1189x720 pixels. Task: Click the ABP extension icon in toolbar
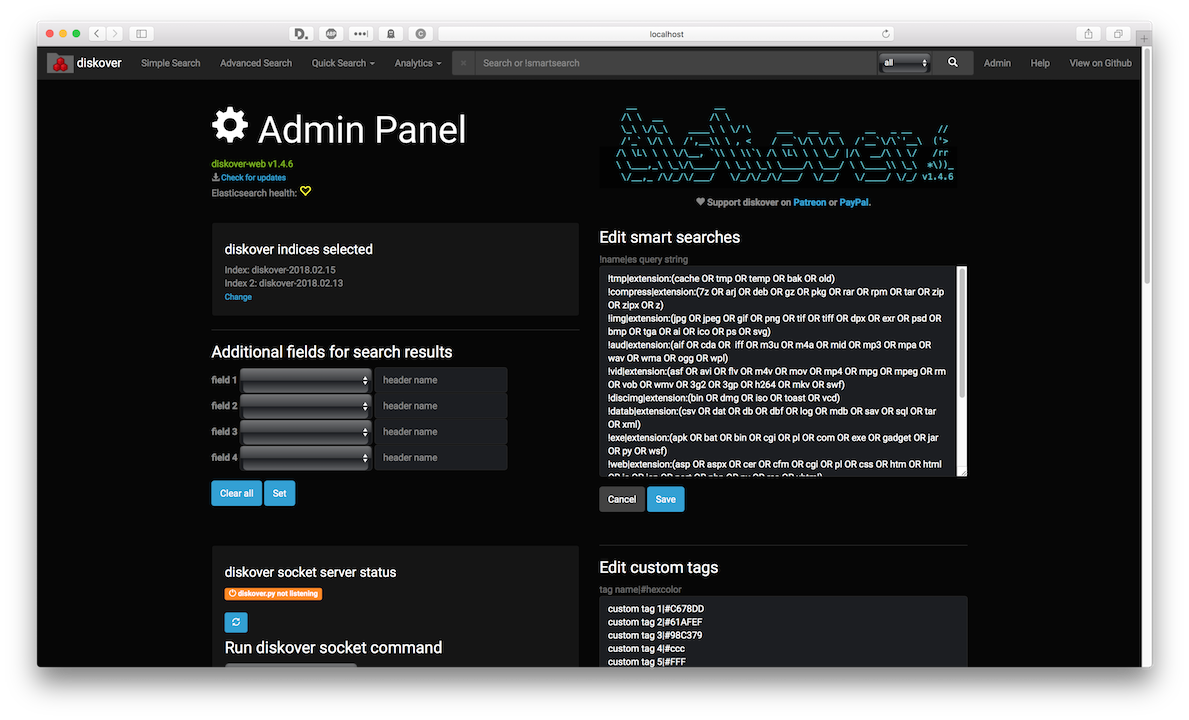[x=331, y=33]
